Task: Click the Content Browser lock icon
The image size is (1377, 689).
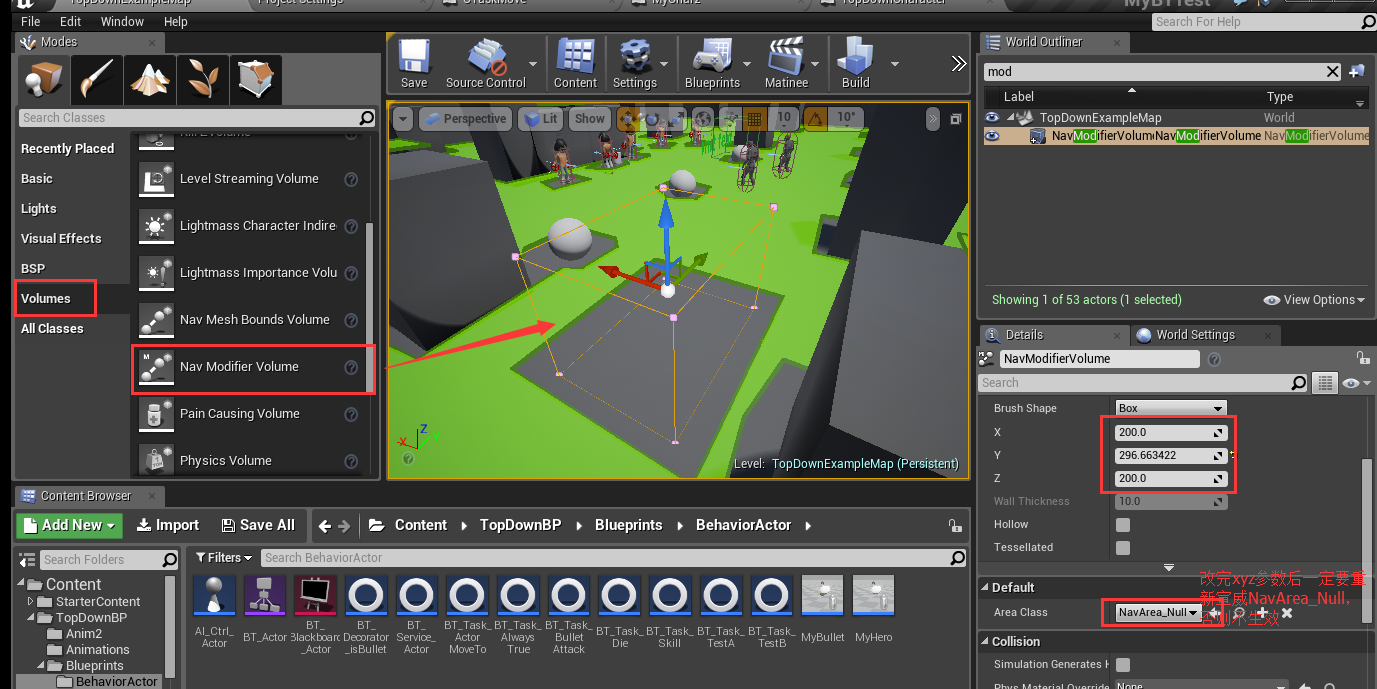Action: pos(955,525)
